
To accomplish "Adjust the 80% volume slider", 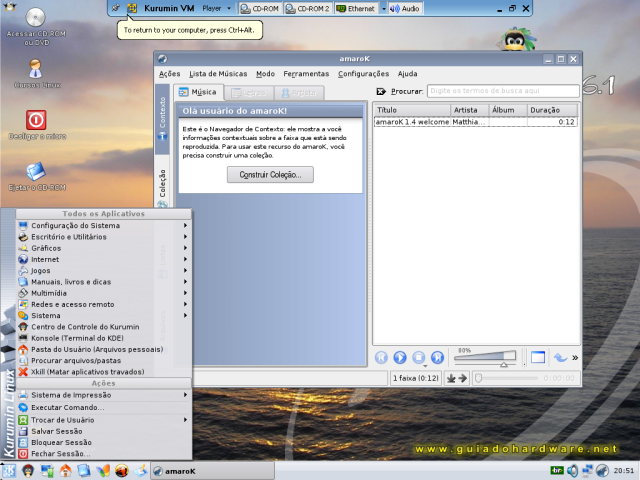I will click(485, 358).
